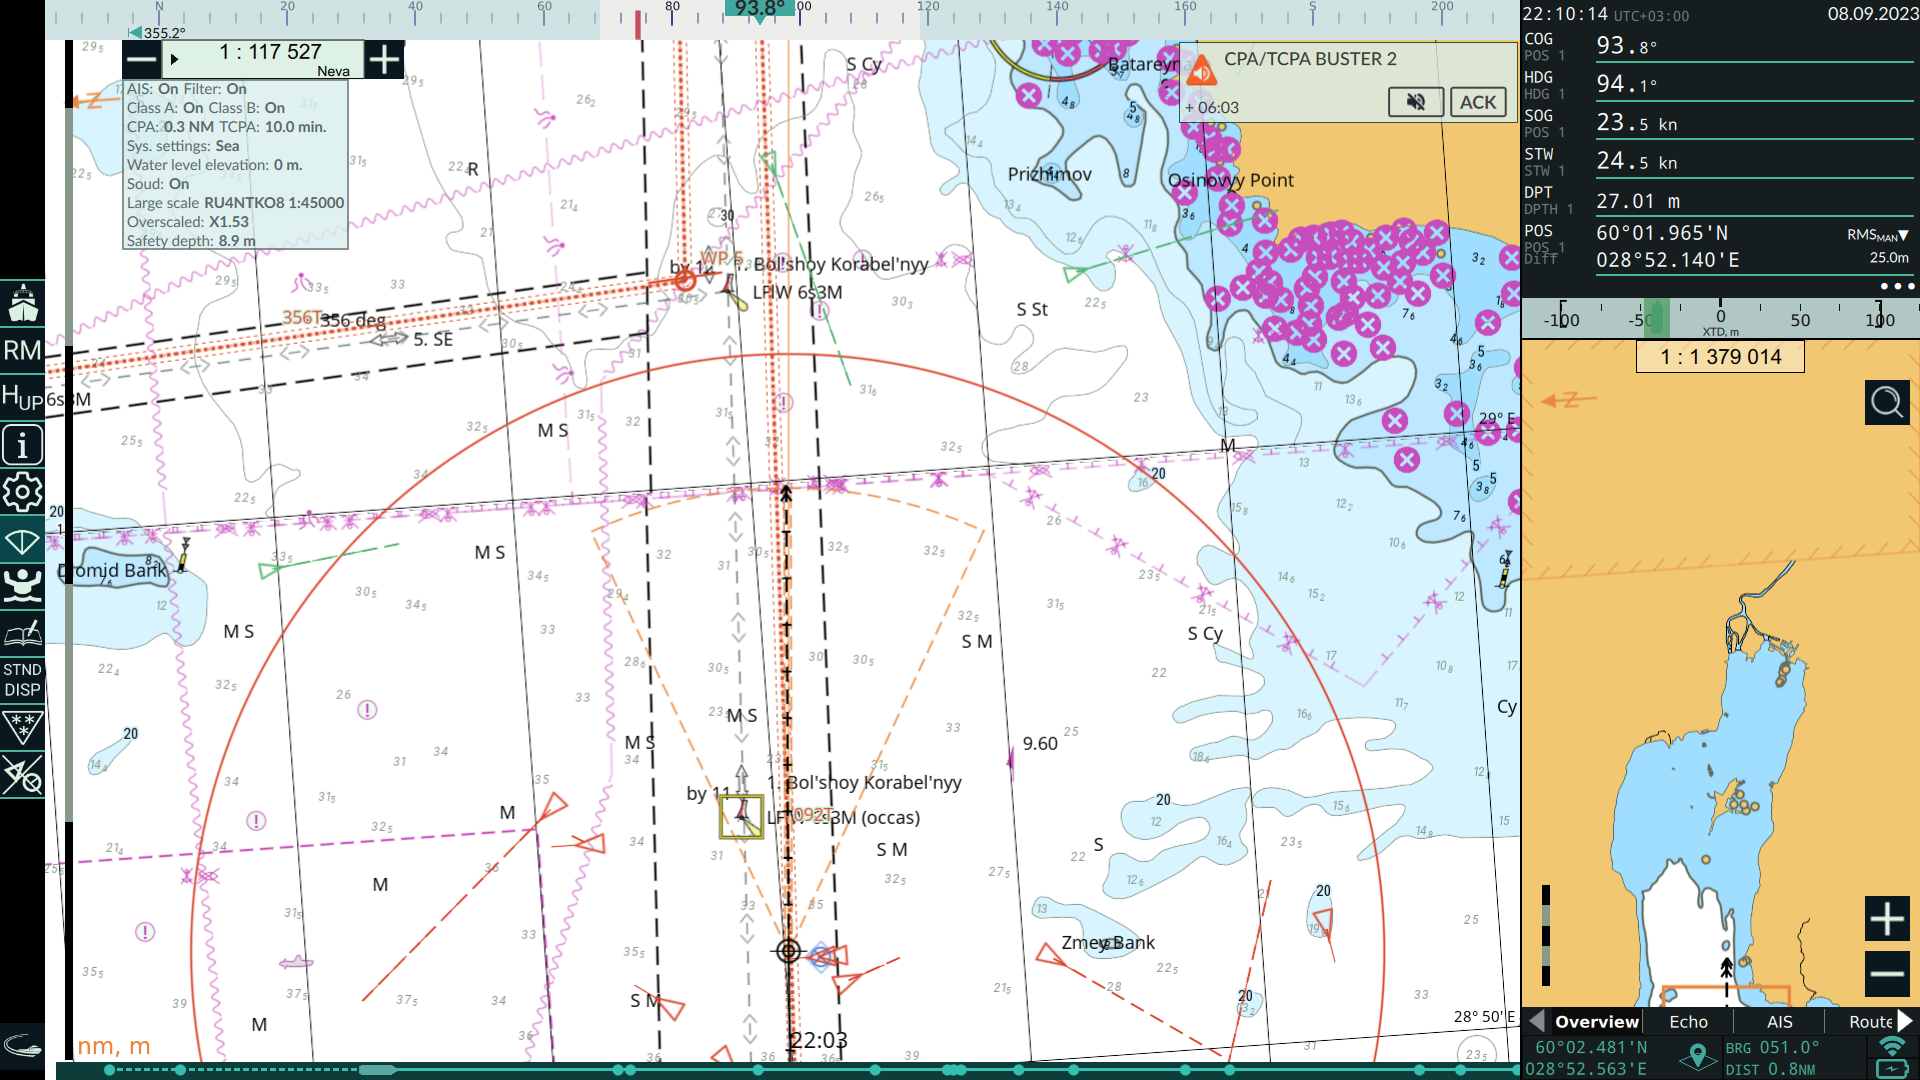Image resolution: width=1920 pixels, height=1080 pixels.
Task: Click the information (!) symbol left of MS on chart
Action: [x=367, y=710]
